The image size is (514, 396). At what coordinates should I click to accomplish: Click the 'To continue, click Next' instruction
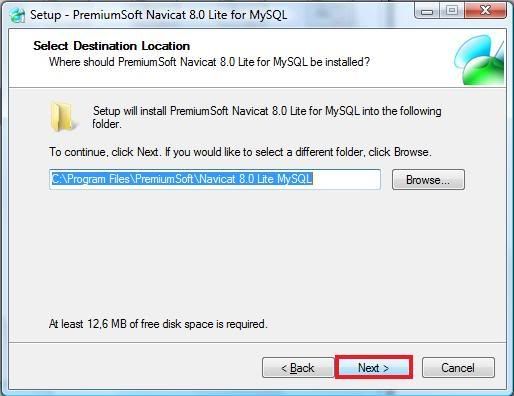(x=240, y=152)
